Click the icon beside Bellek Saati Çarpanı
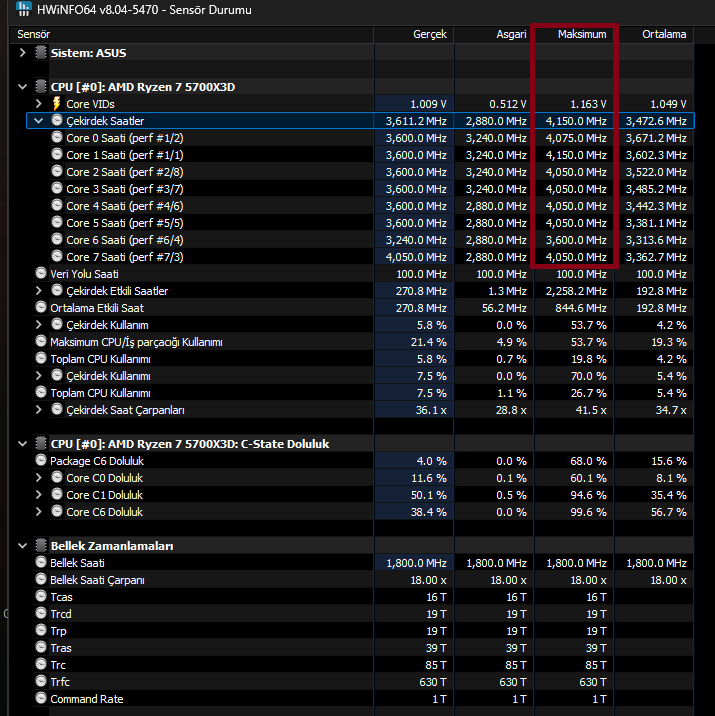The height and width of the screenshot is (716, 715). [x=41, y=579]
